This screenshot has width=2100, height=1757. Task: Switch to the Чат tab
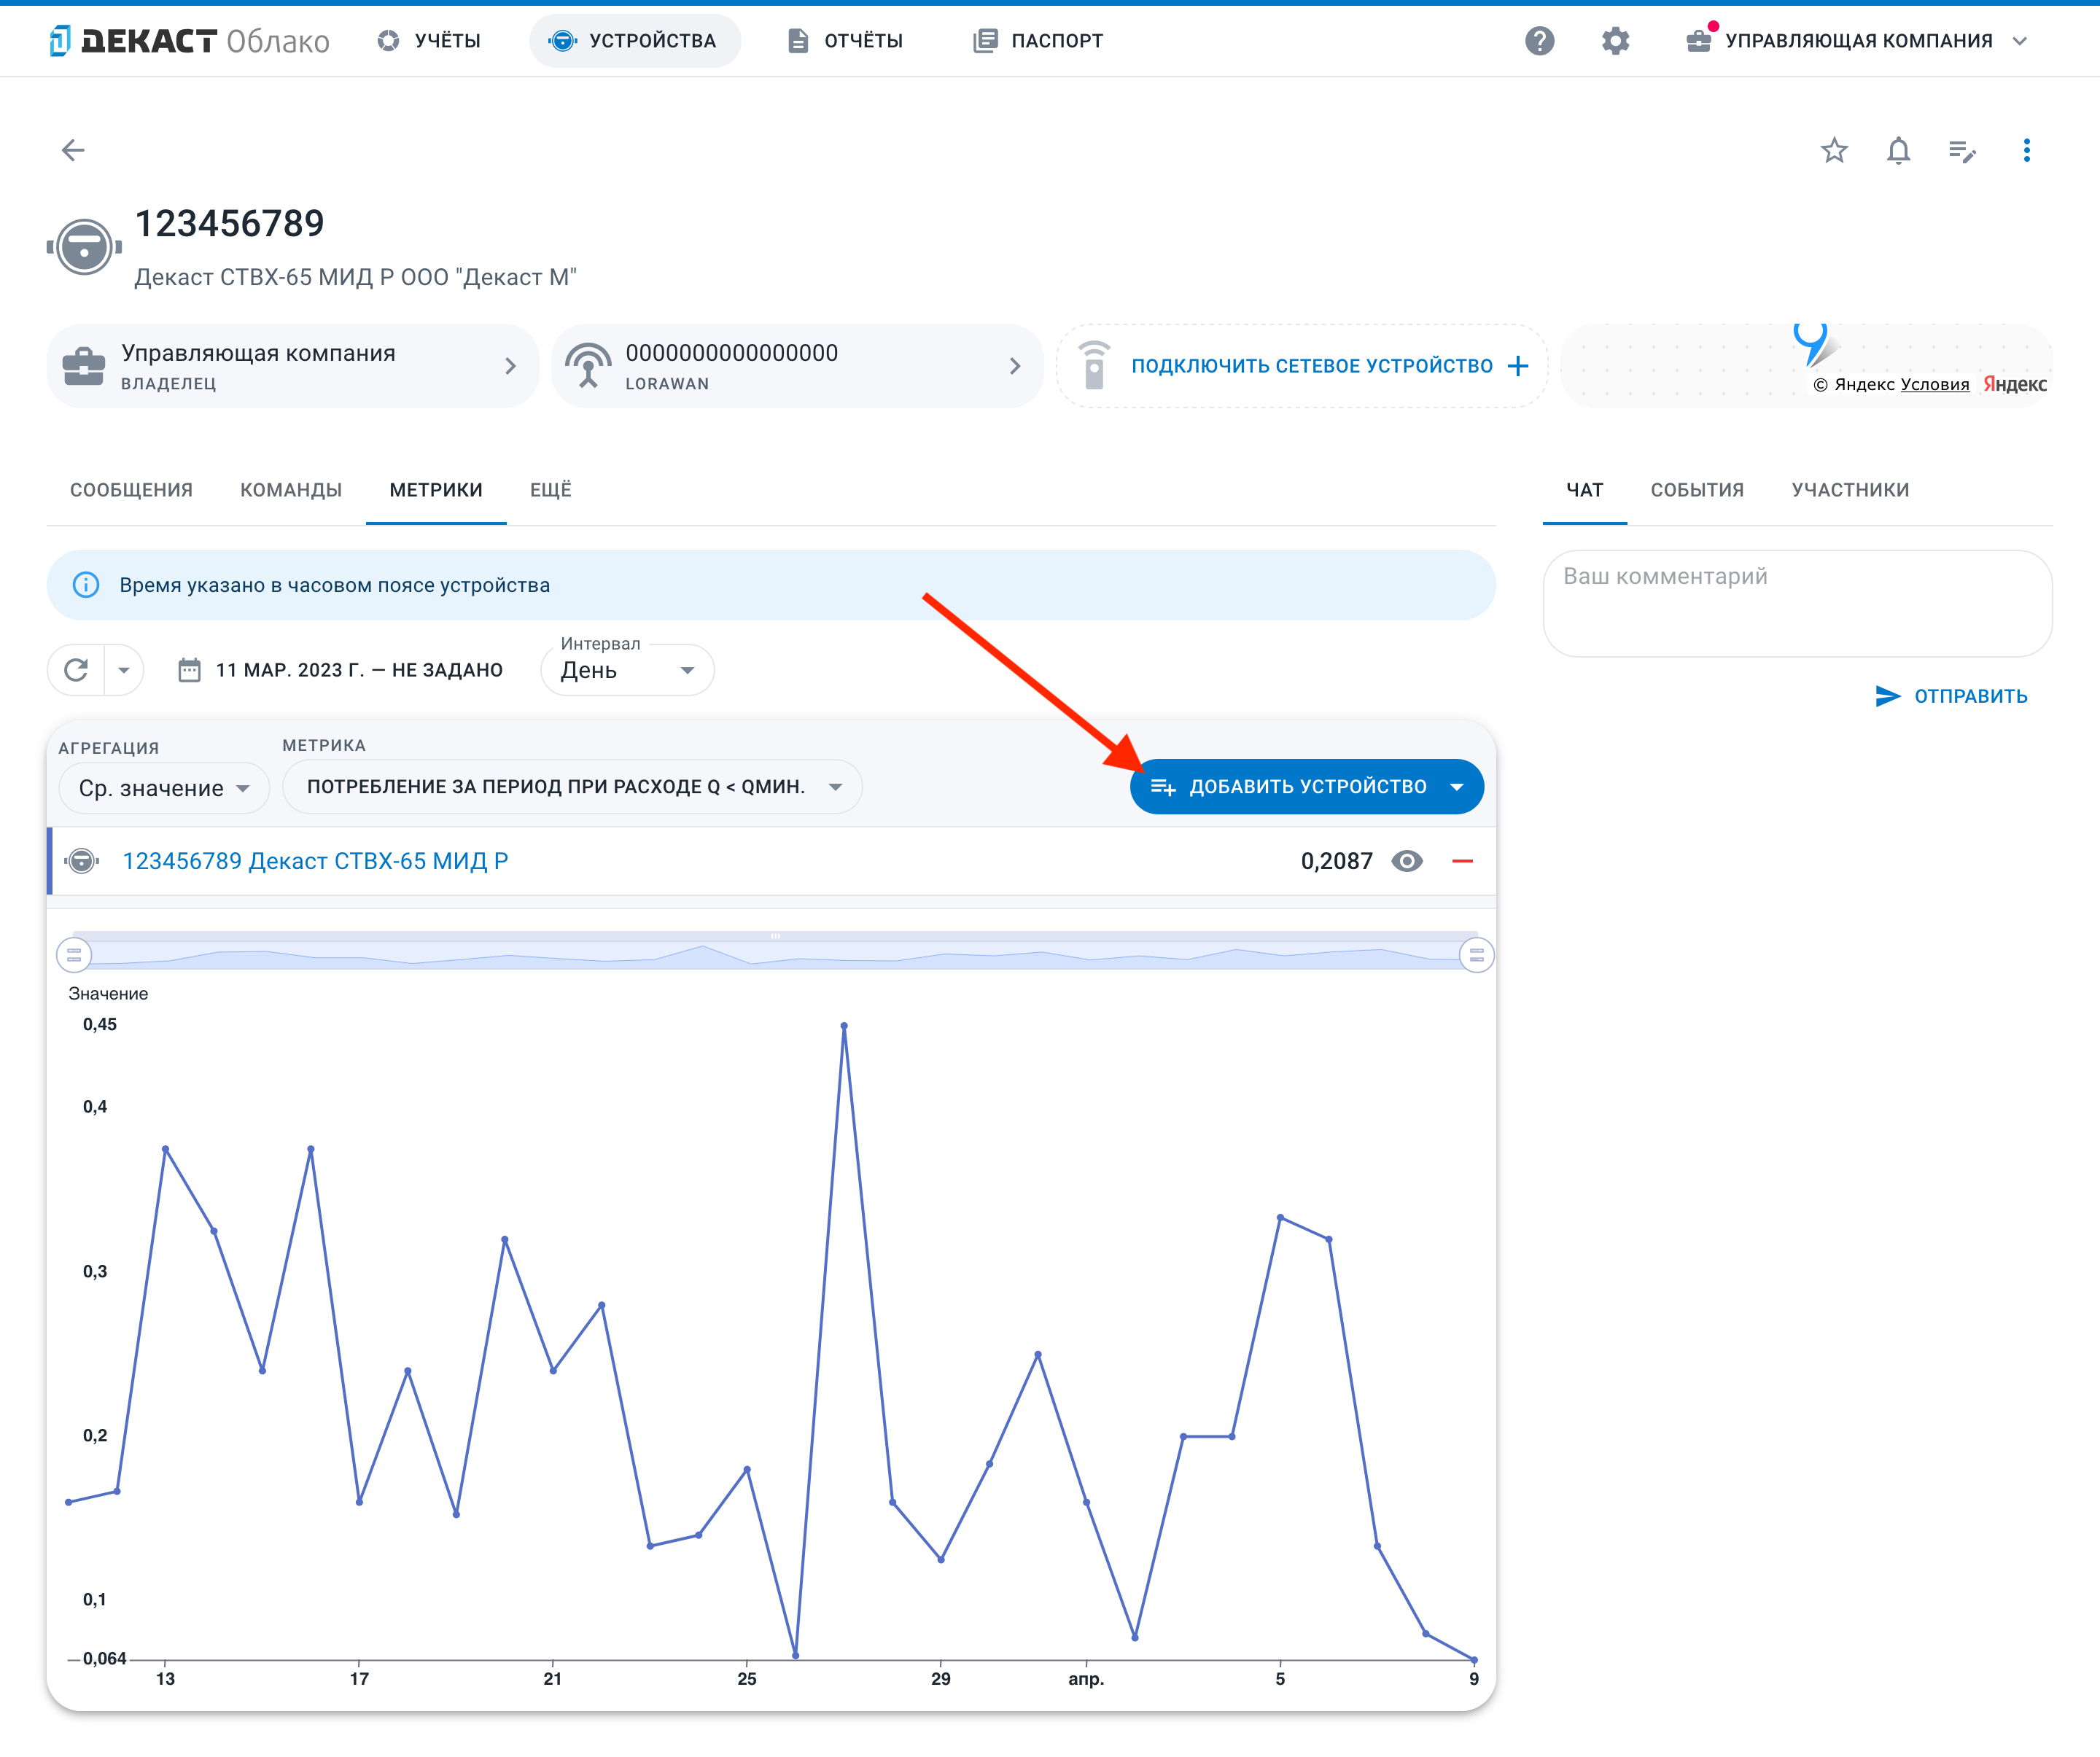tap(1584, 490)
